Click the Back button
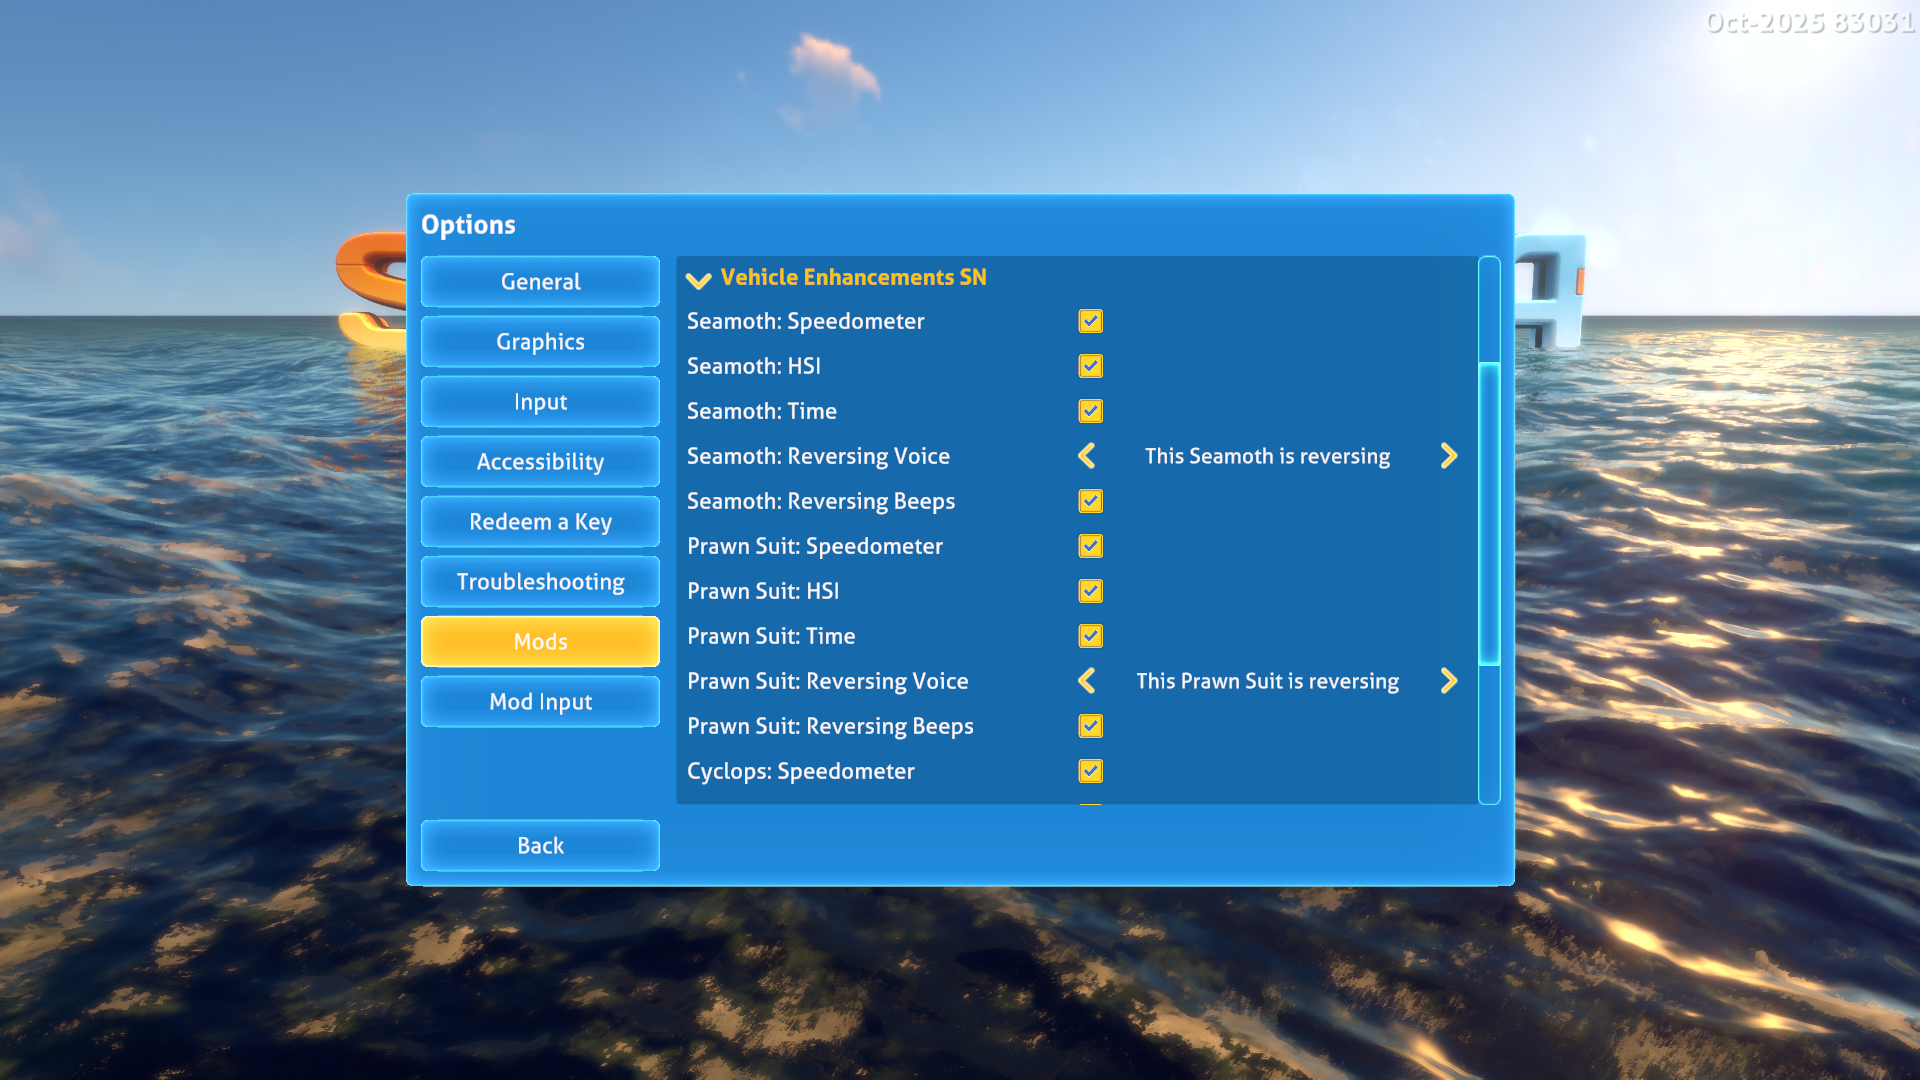The height and width of the screenshot is (1080, 1920). coord(540,846)
